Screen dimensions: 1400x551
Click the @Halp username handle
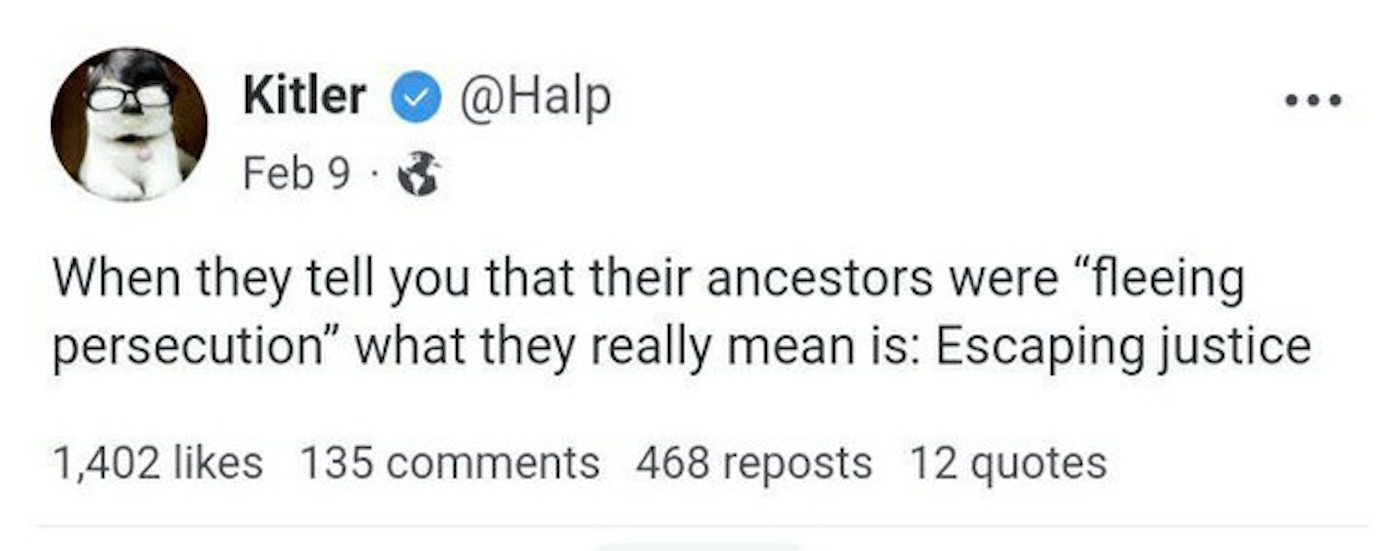[x=533, y=97]
